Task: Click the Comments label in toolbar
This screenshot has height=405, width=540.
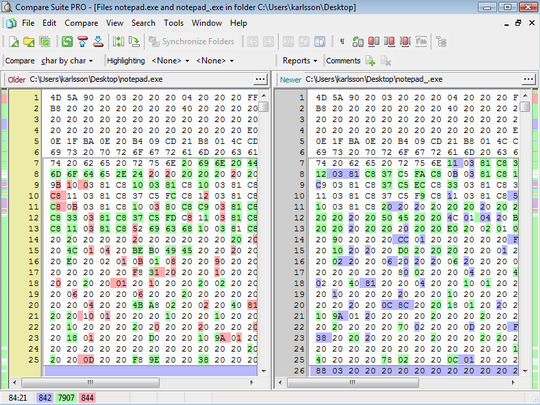Action: [343, 61]
